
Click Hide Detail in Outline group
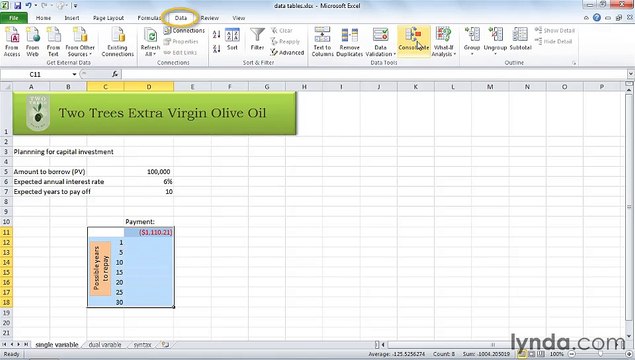coord(553,41)
